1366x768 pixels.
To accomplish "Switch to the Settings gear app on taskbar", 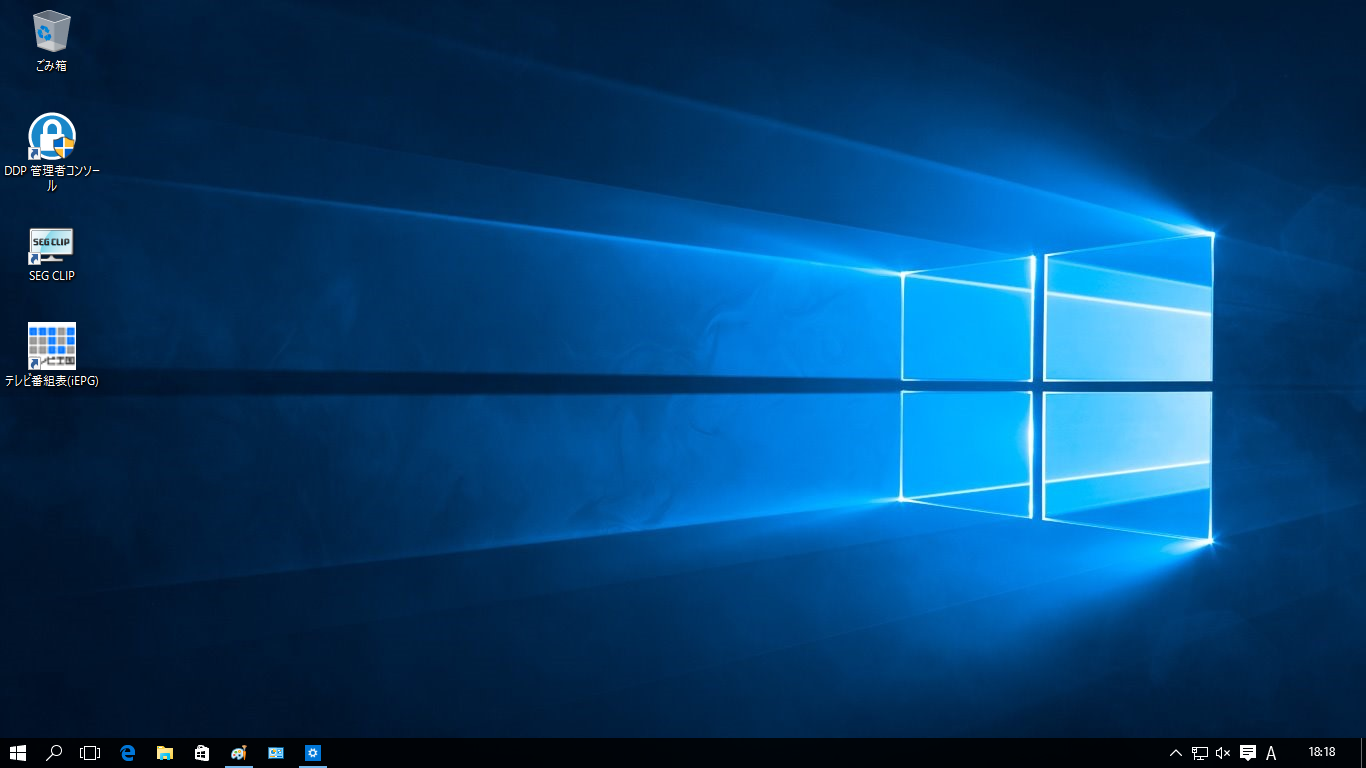I will pos(313,753).
